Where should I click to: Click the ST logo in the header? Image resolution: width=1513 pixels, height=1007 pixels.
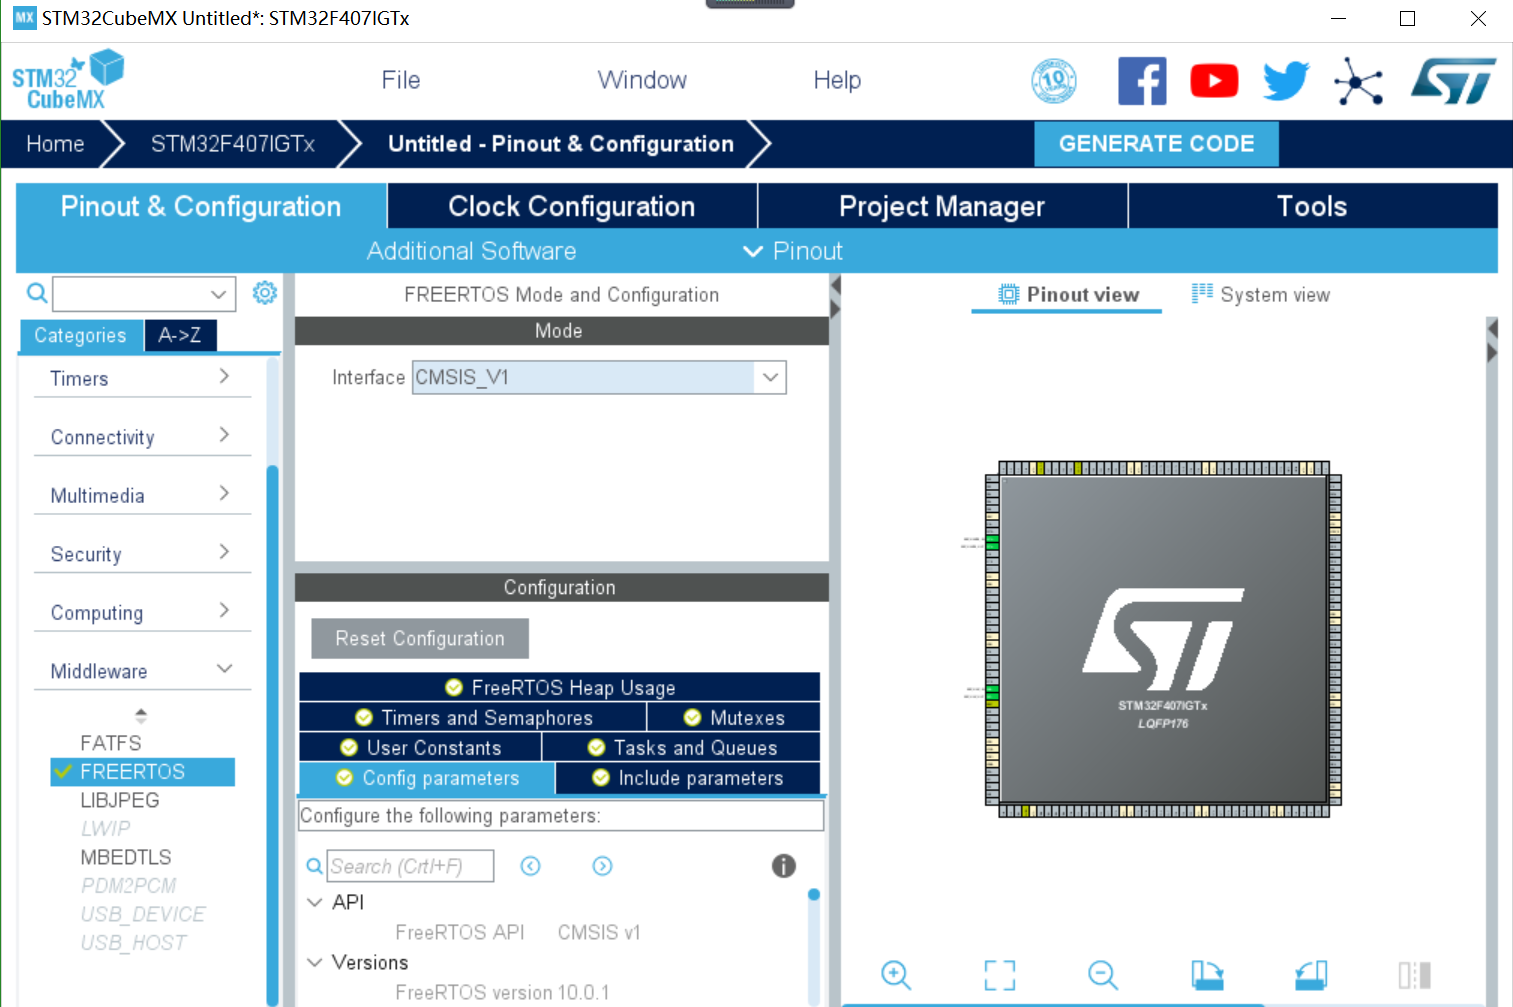(x=1452, y=80)
